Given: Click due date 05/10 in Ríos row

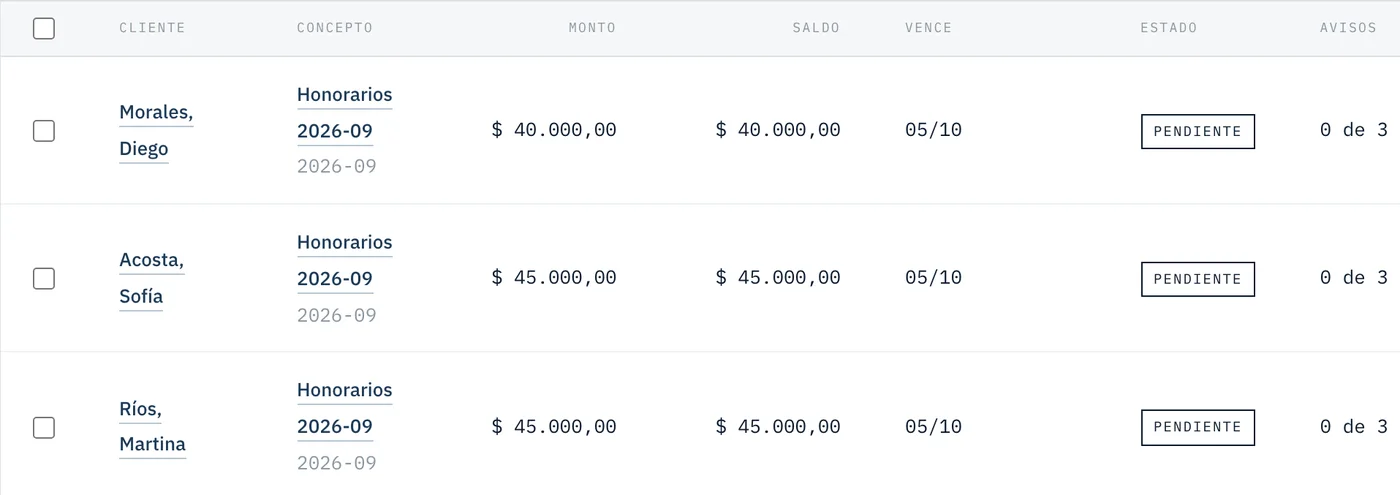Looking at the screenshot, I should tap(933, 427).
